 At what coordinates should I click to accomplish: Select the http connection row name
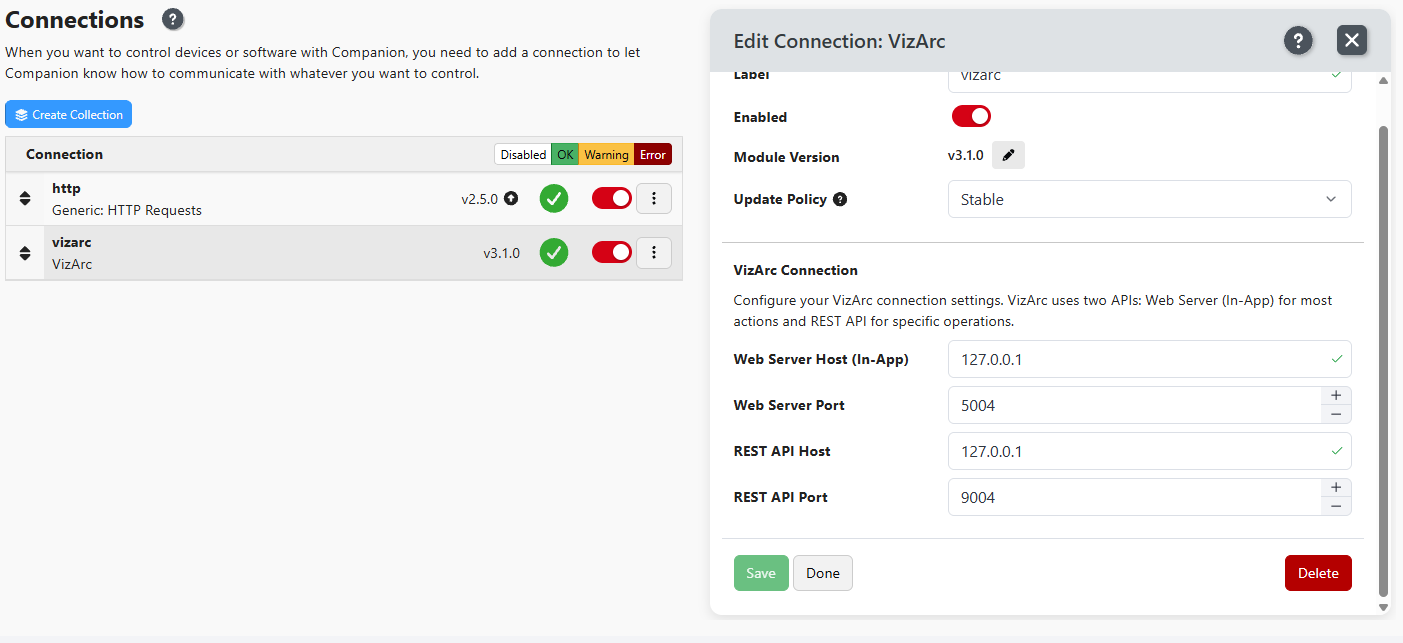(x=66, y=188)
